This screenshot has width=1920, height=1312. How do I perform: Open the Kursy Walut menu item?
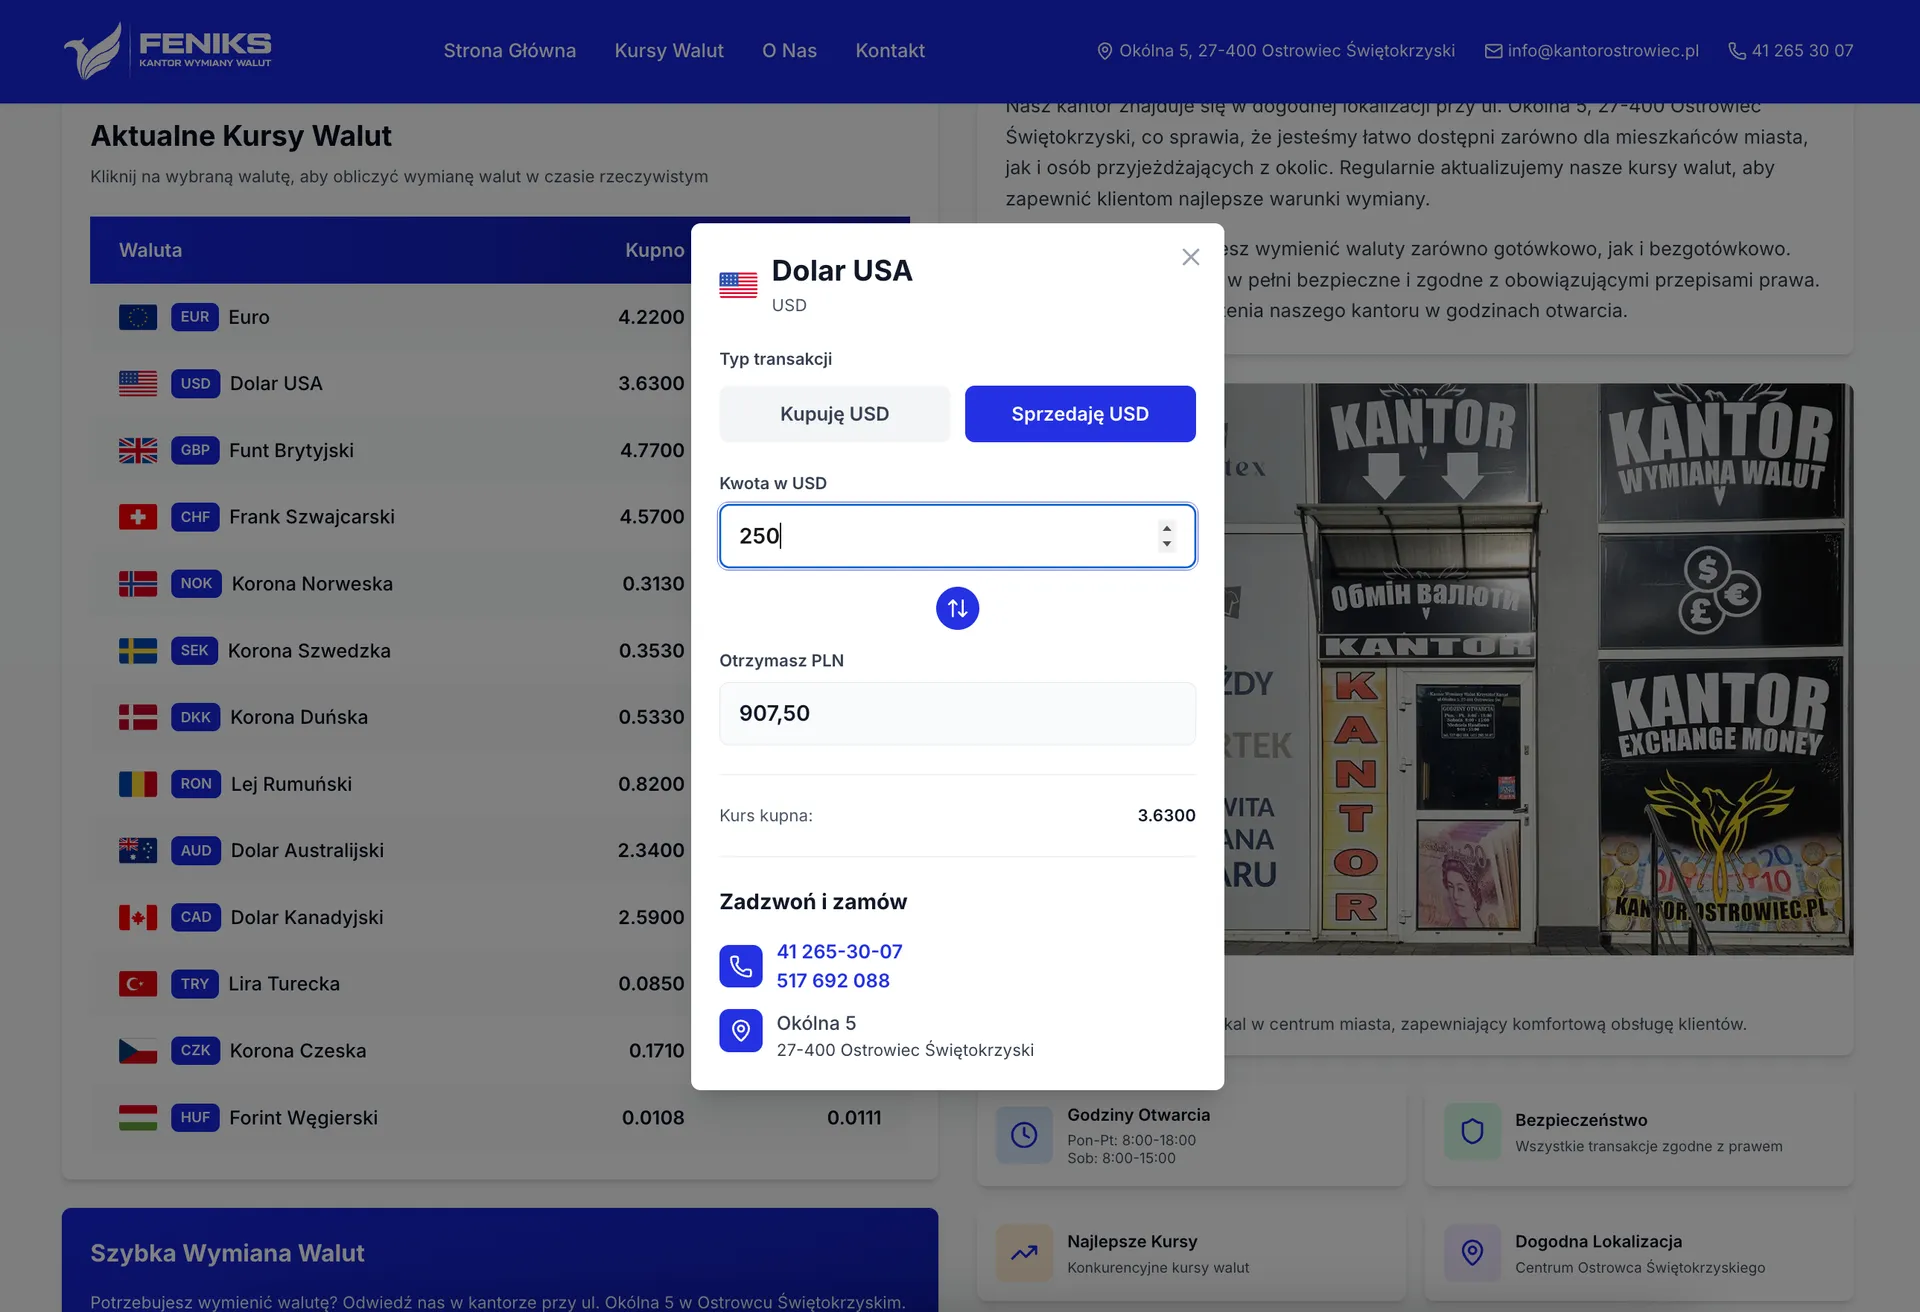669,51
